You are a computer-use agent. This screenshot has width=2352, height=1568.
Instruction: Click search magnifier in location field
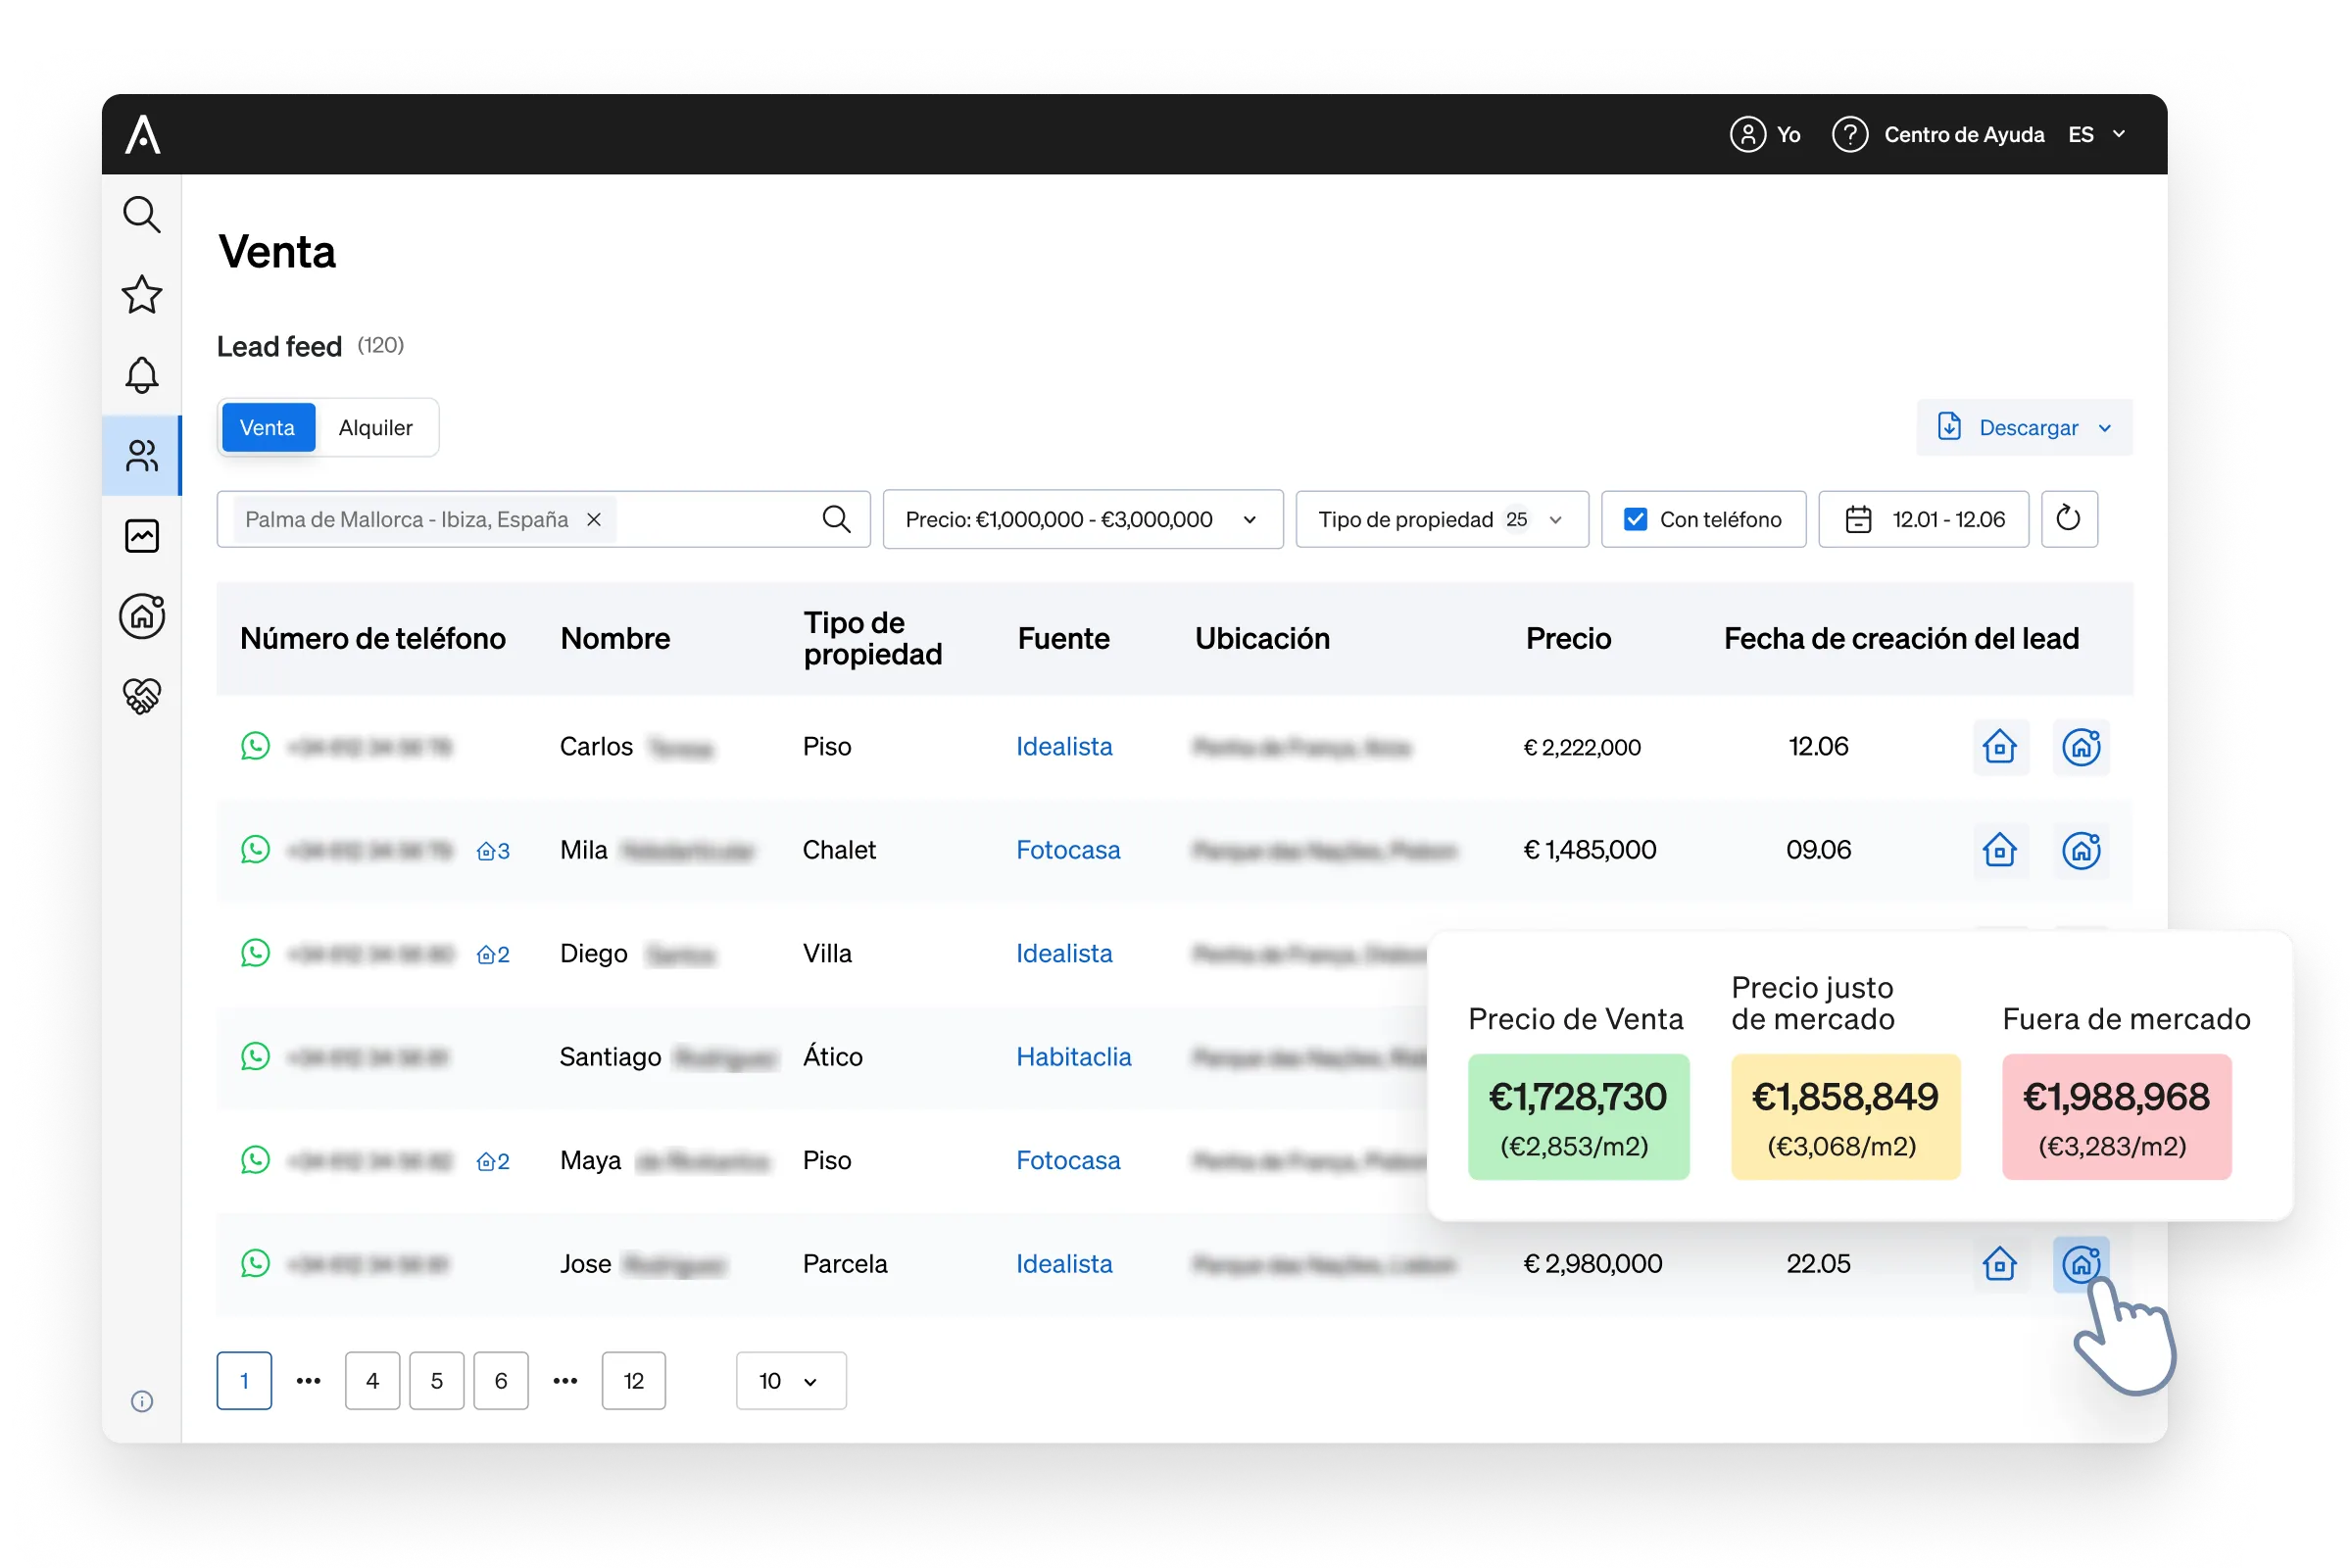[x=836, y=519]
